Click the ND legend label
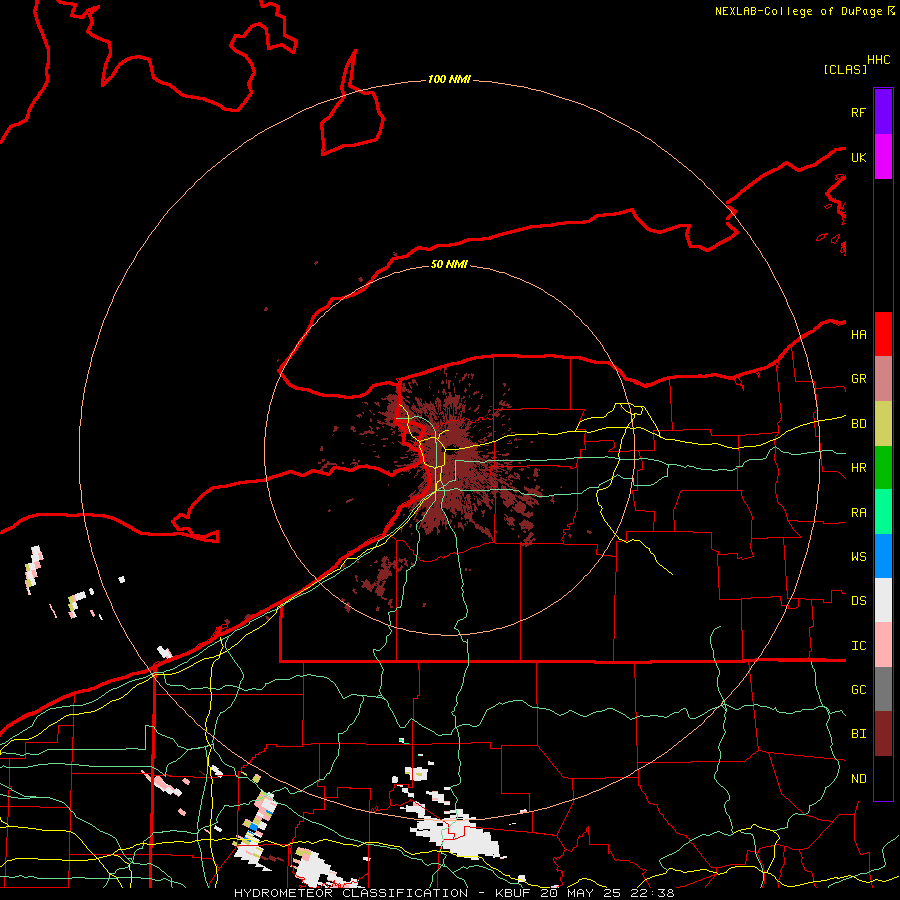This screenshot has width=900, height=900. (x=858, y=779)
